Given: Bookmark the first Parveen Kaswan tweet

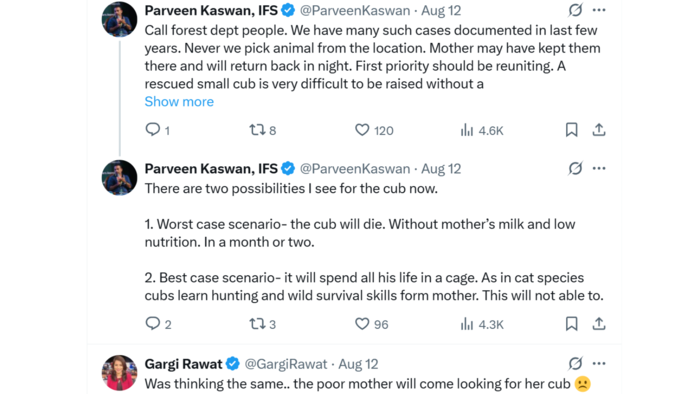Looking at the screenshot, I should tap(571, 130).
